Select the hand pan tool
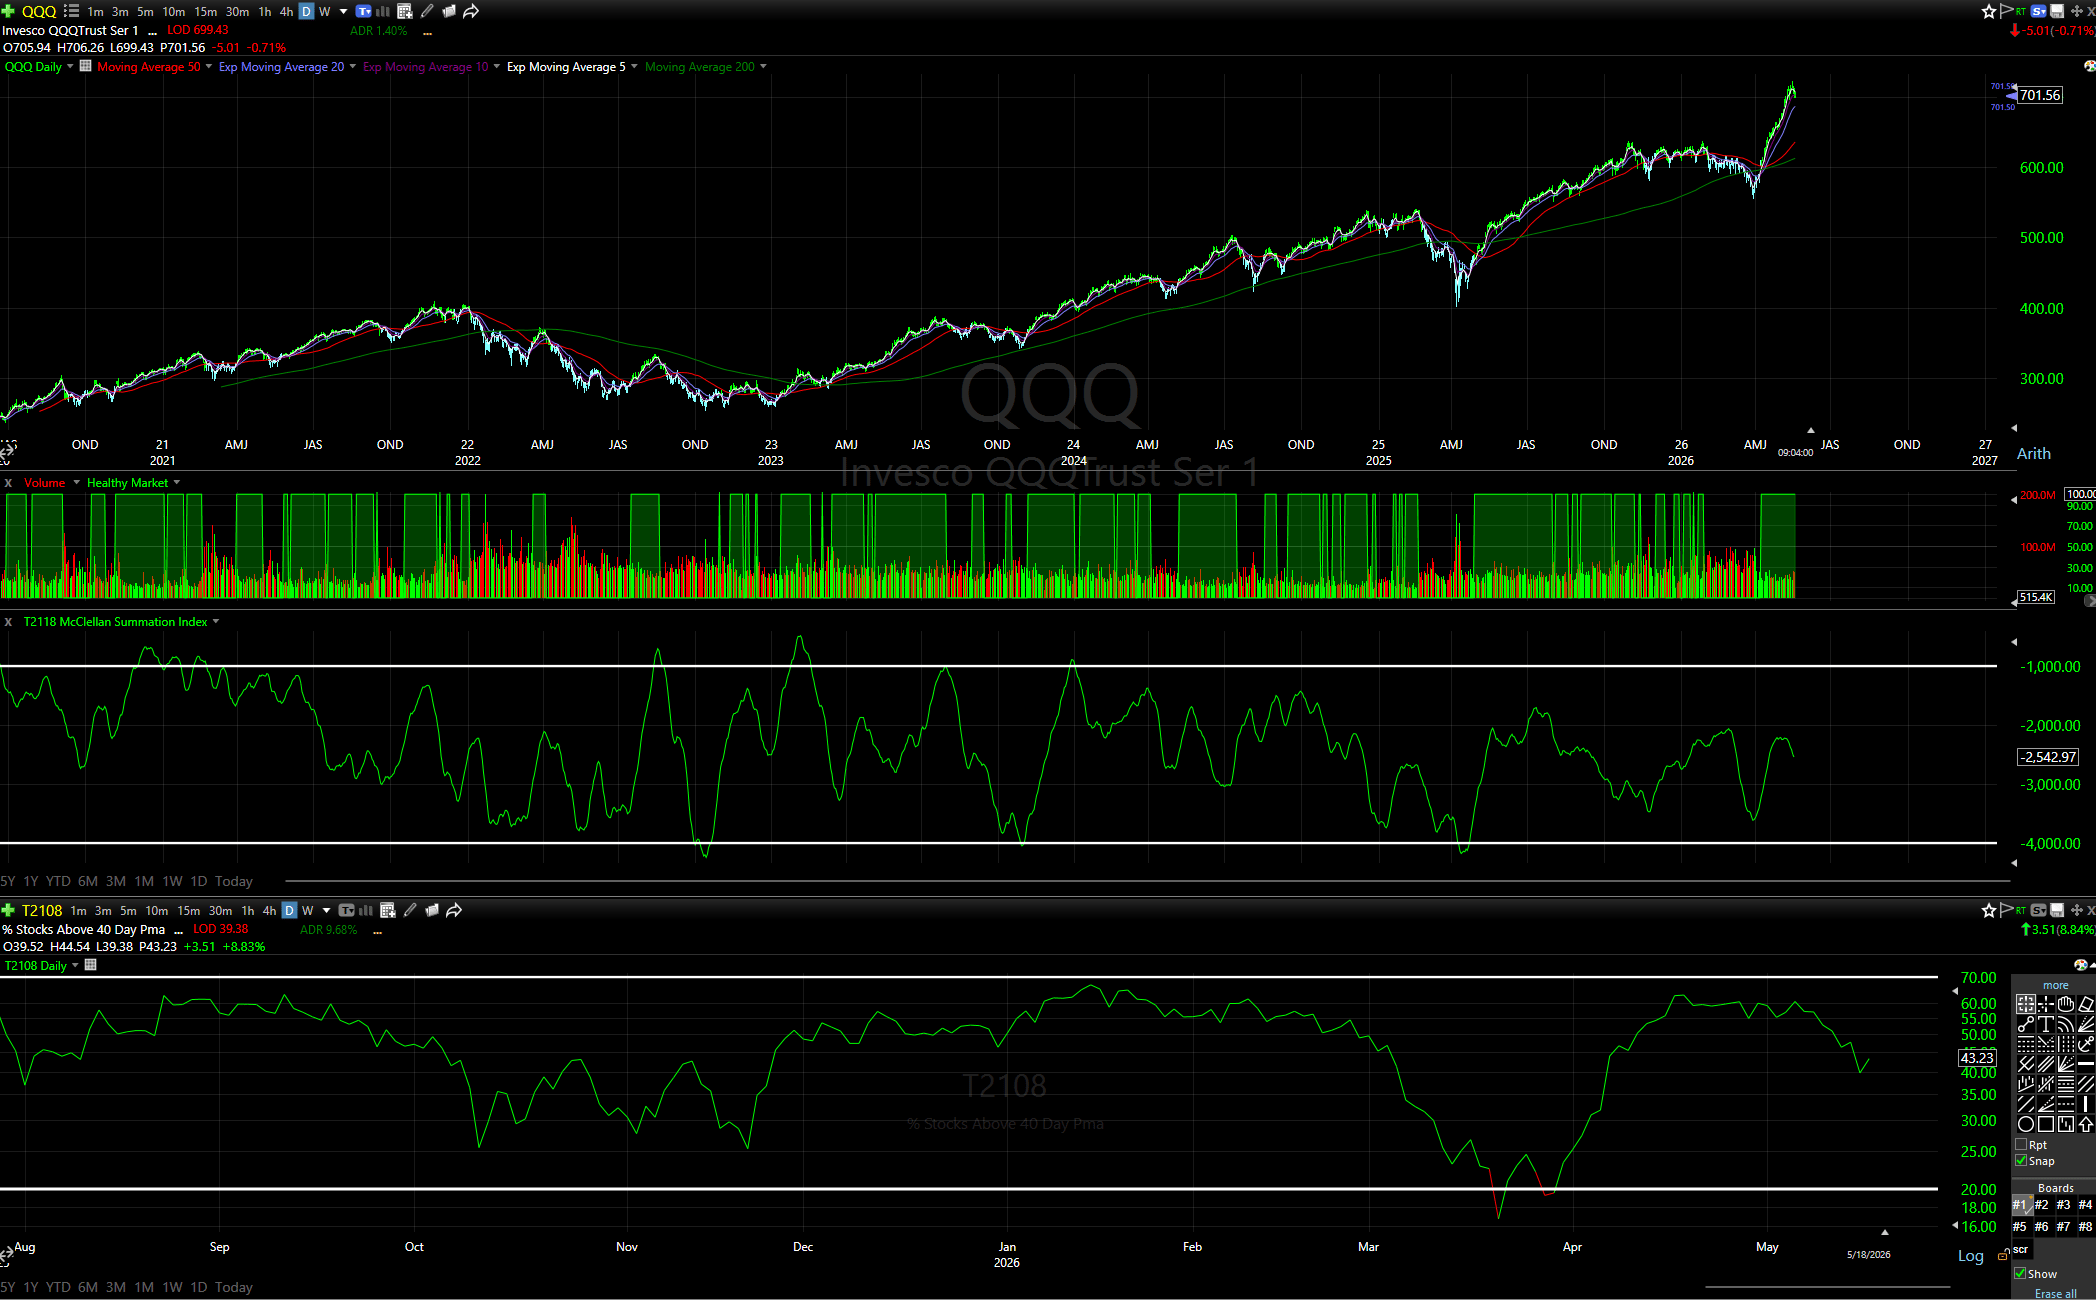The image size is (2096, 1300). 2065,1004
